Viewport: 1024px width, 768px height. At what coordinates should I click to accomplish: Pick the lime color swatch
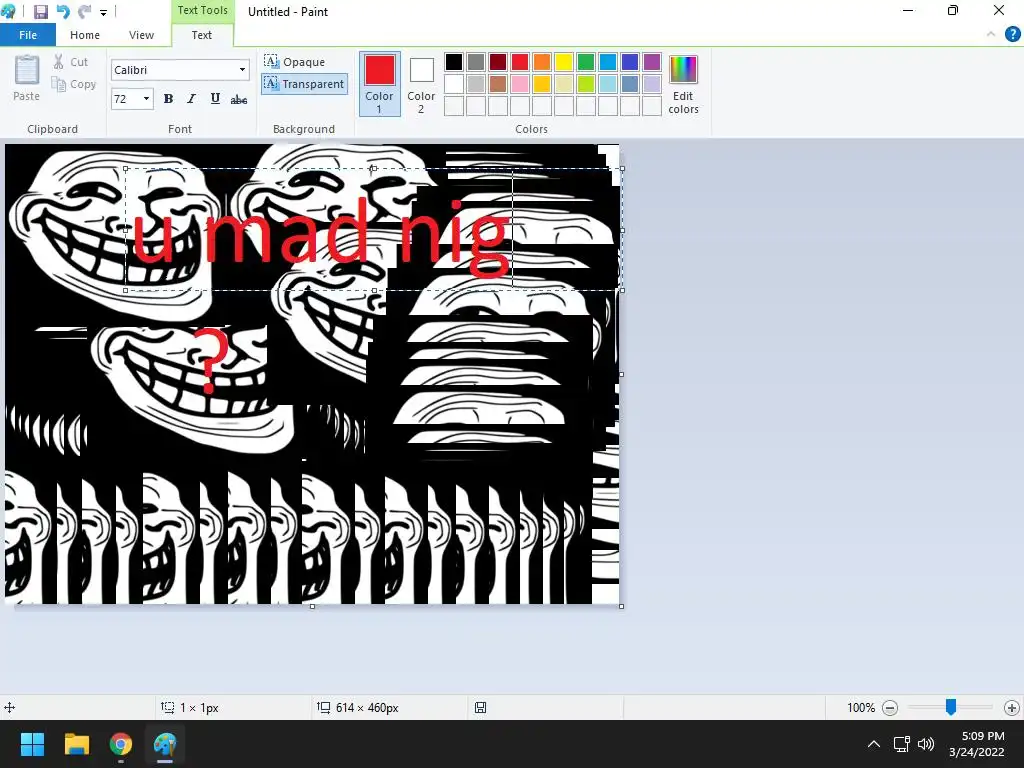pos(586,84)
